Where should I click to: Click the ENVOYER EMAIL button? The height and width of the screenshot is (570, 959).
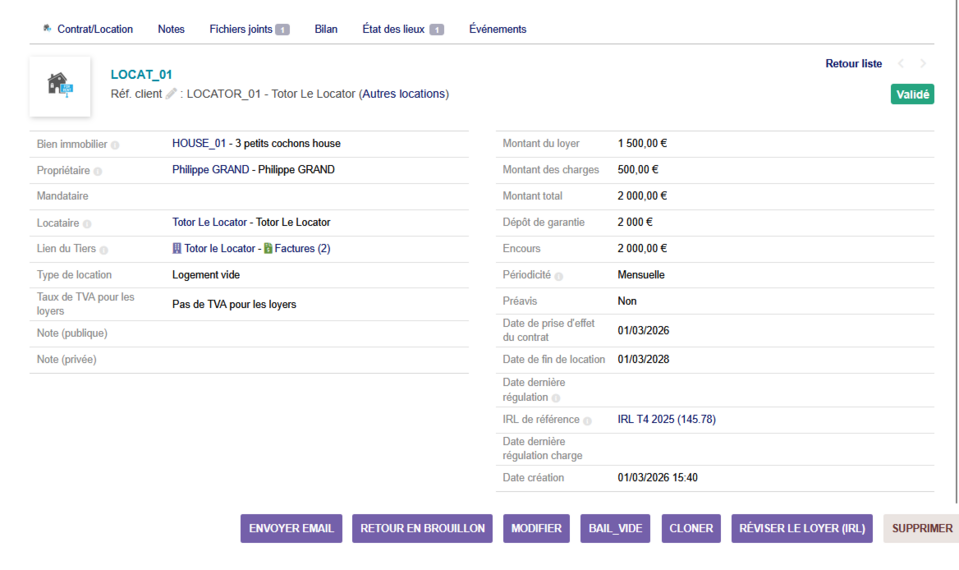pyautogui.click(x=291, y=528)
